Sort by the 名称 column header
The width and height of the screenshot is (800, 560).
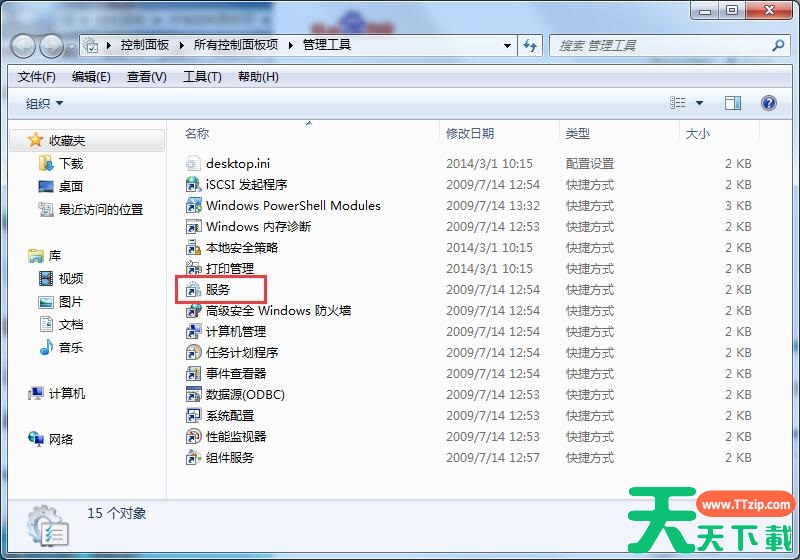(x=197, y=134)
